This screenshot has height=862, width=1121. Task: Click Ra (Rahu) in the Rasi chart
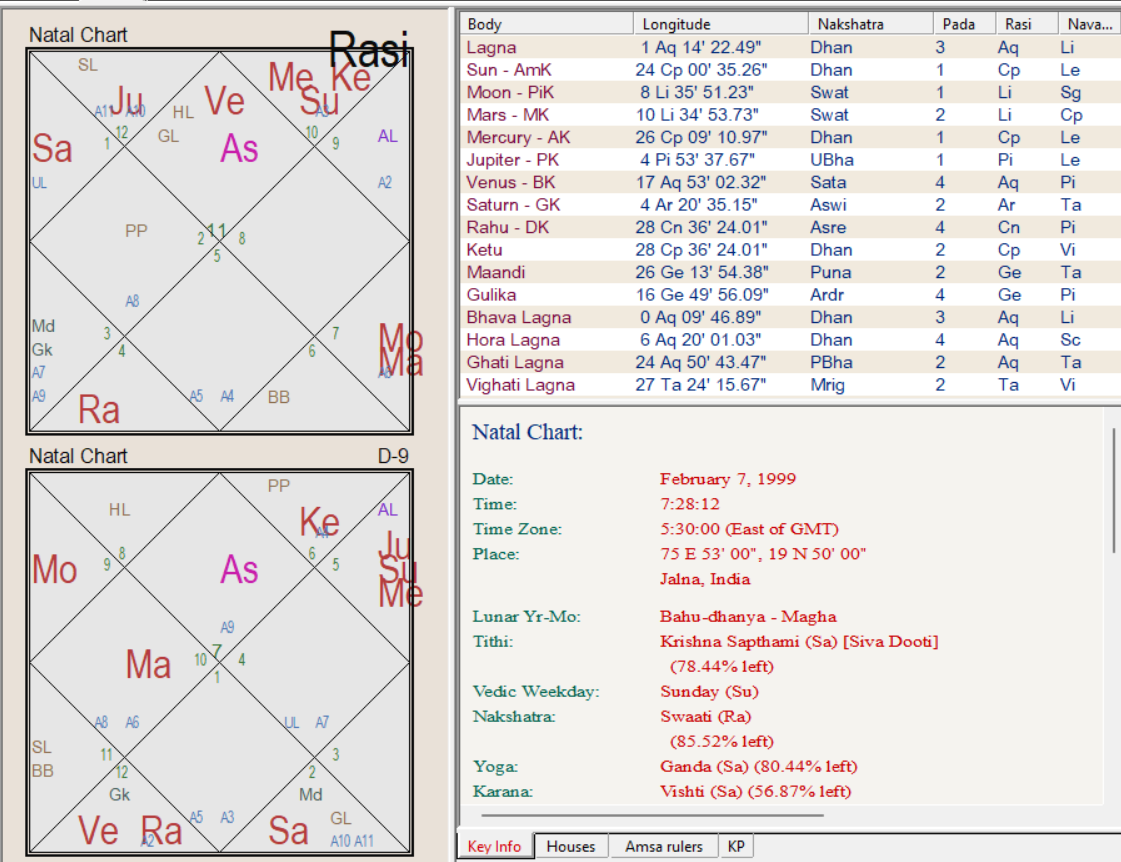pyautogui.click(x=99, y=410)
